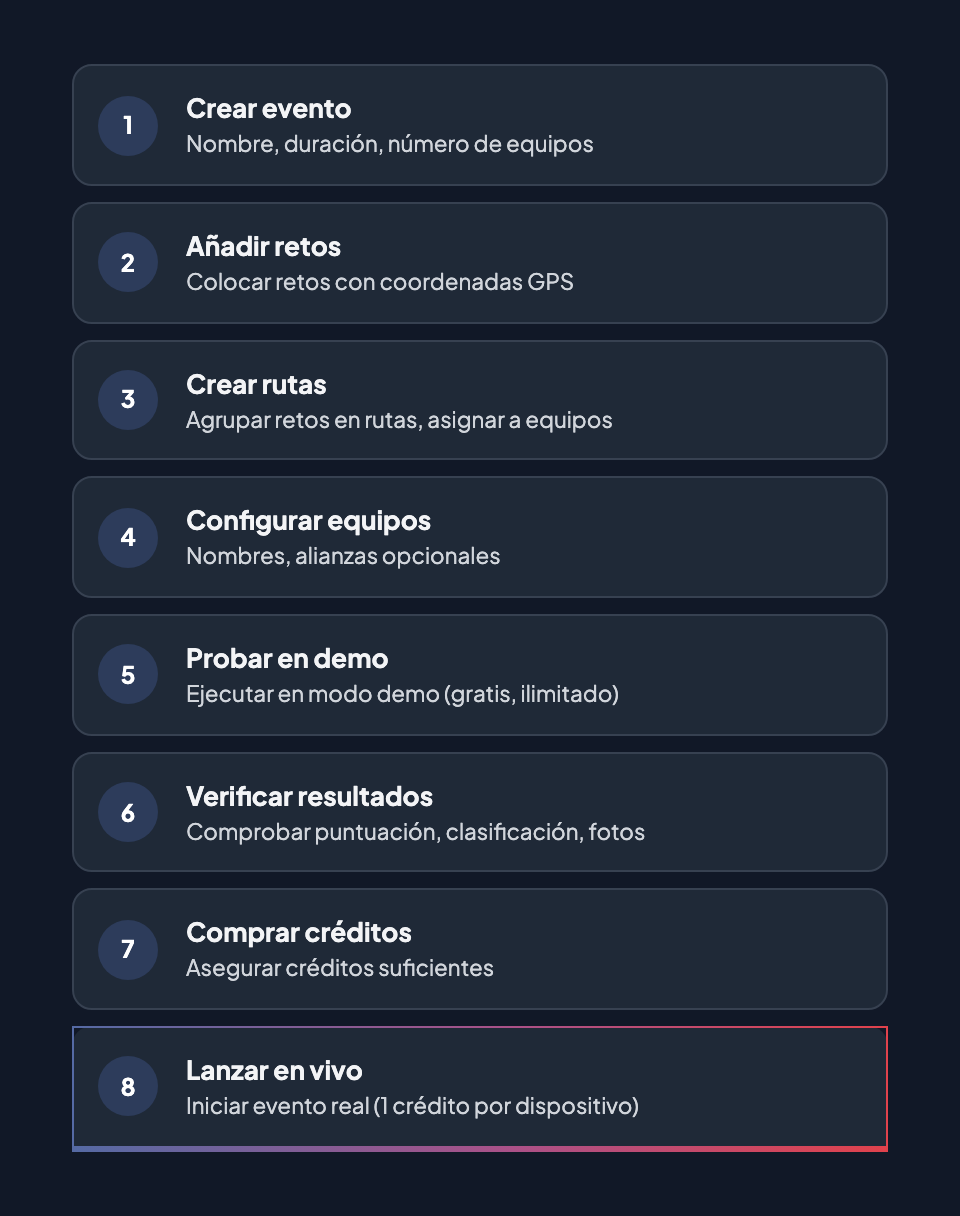Open the 'Crear rutas' step

[480, 399]
